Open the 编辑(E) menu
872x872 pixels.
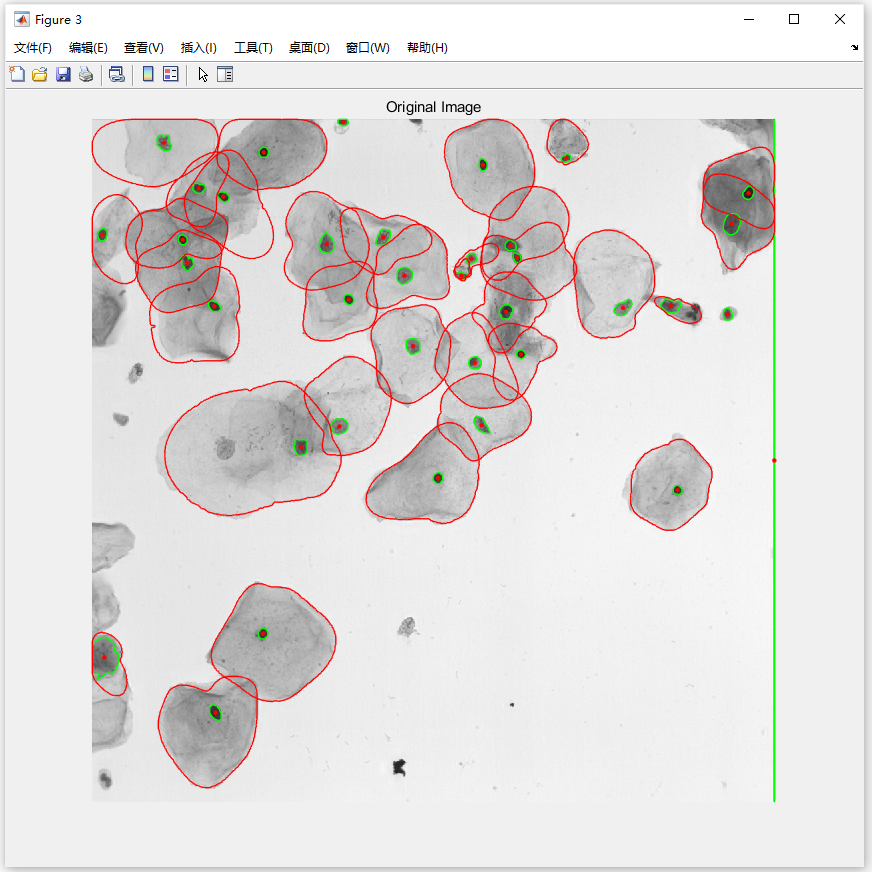(88, 48)
